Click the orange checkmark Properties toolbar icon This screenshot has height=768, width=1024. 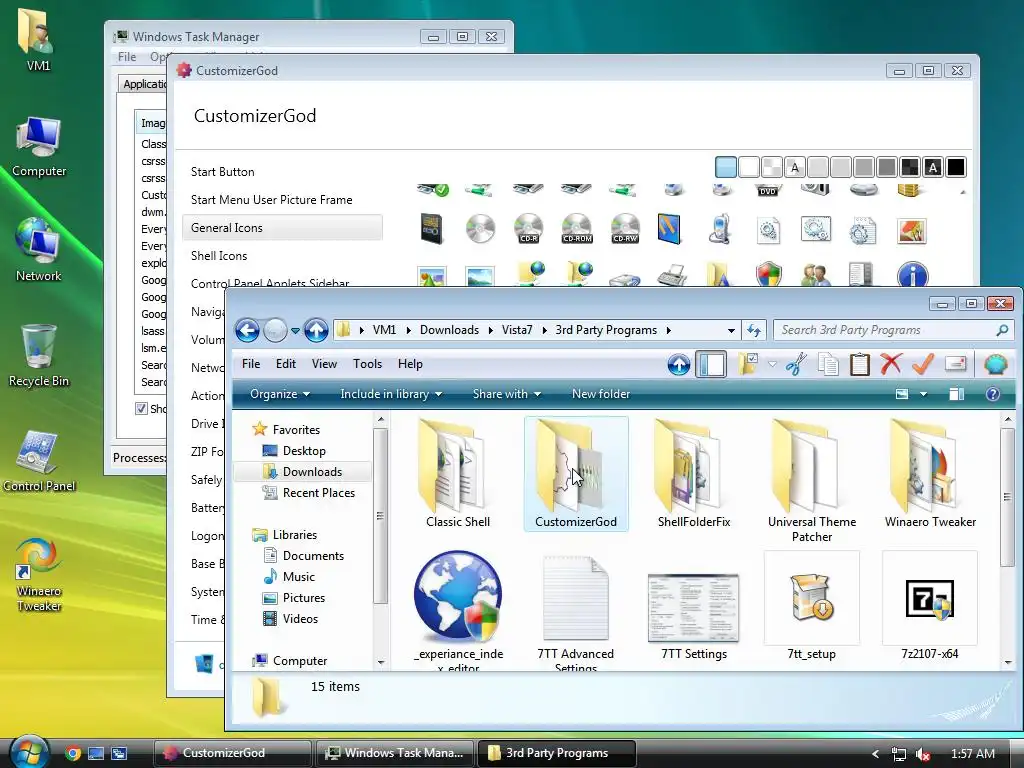[x=923, y=364]
